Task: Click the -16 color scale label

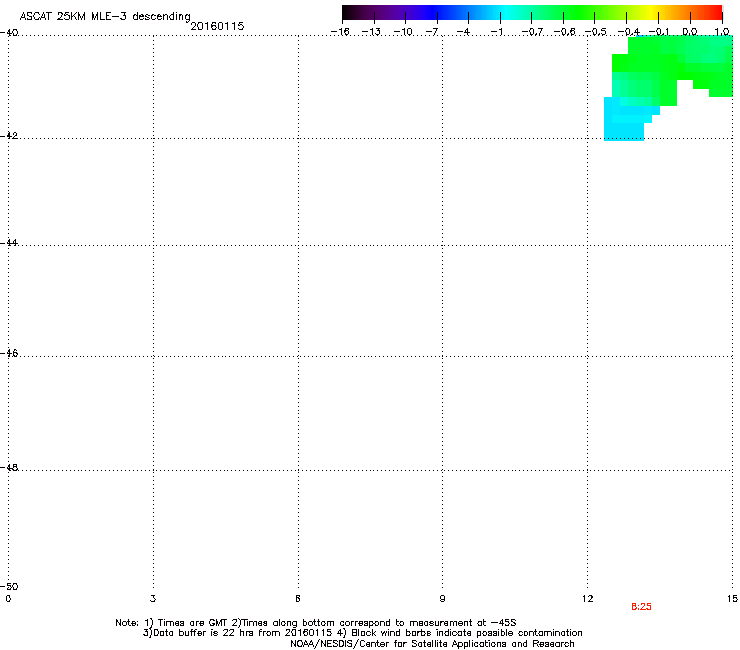Action: (x=340, y=32)
